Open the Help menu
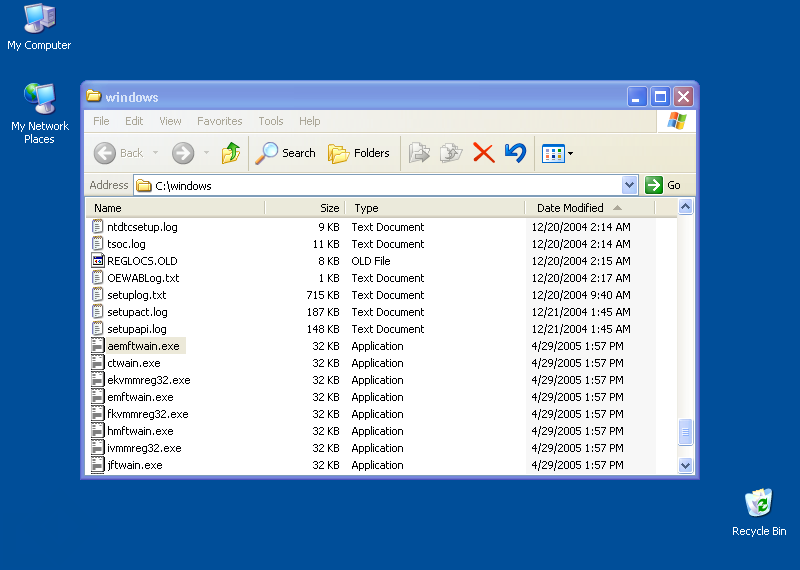This screenshot has width=800, height=570. tap(310, 121)
